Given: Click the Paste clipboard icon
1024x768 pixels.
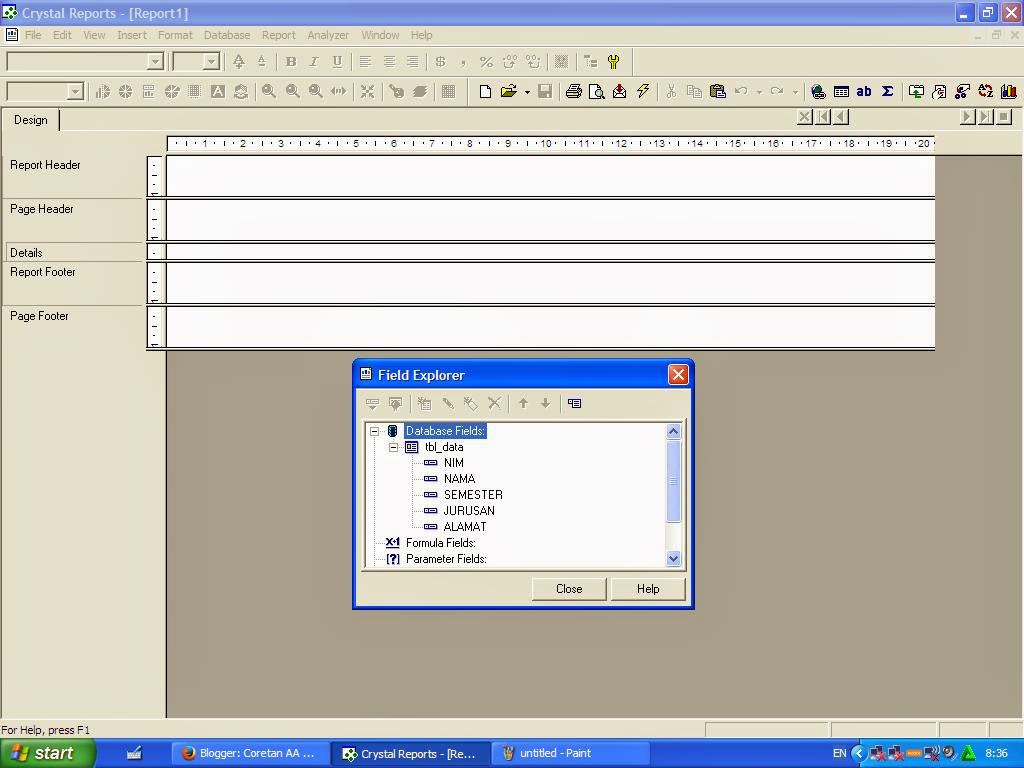Looking at the screenshot, I should (x=718, y=91).
